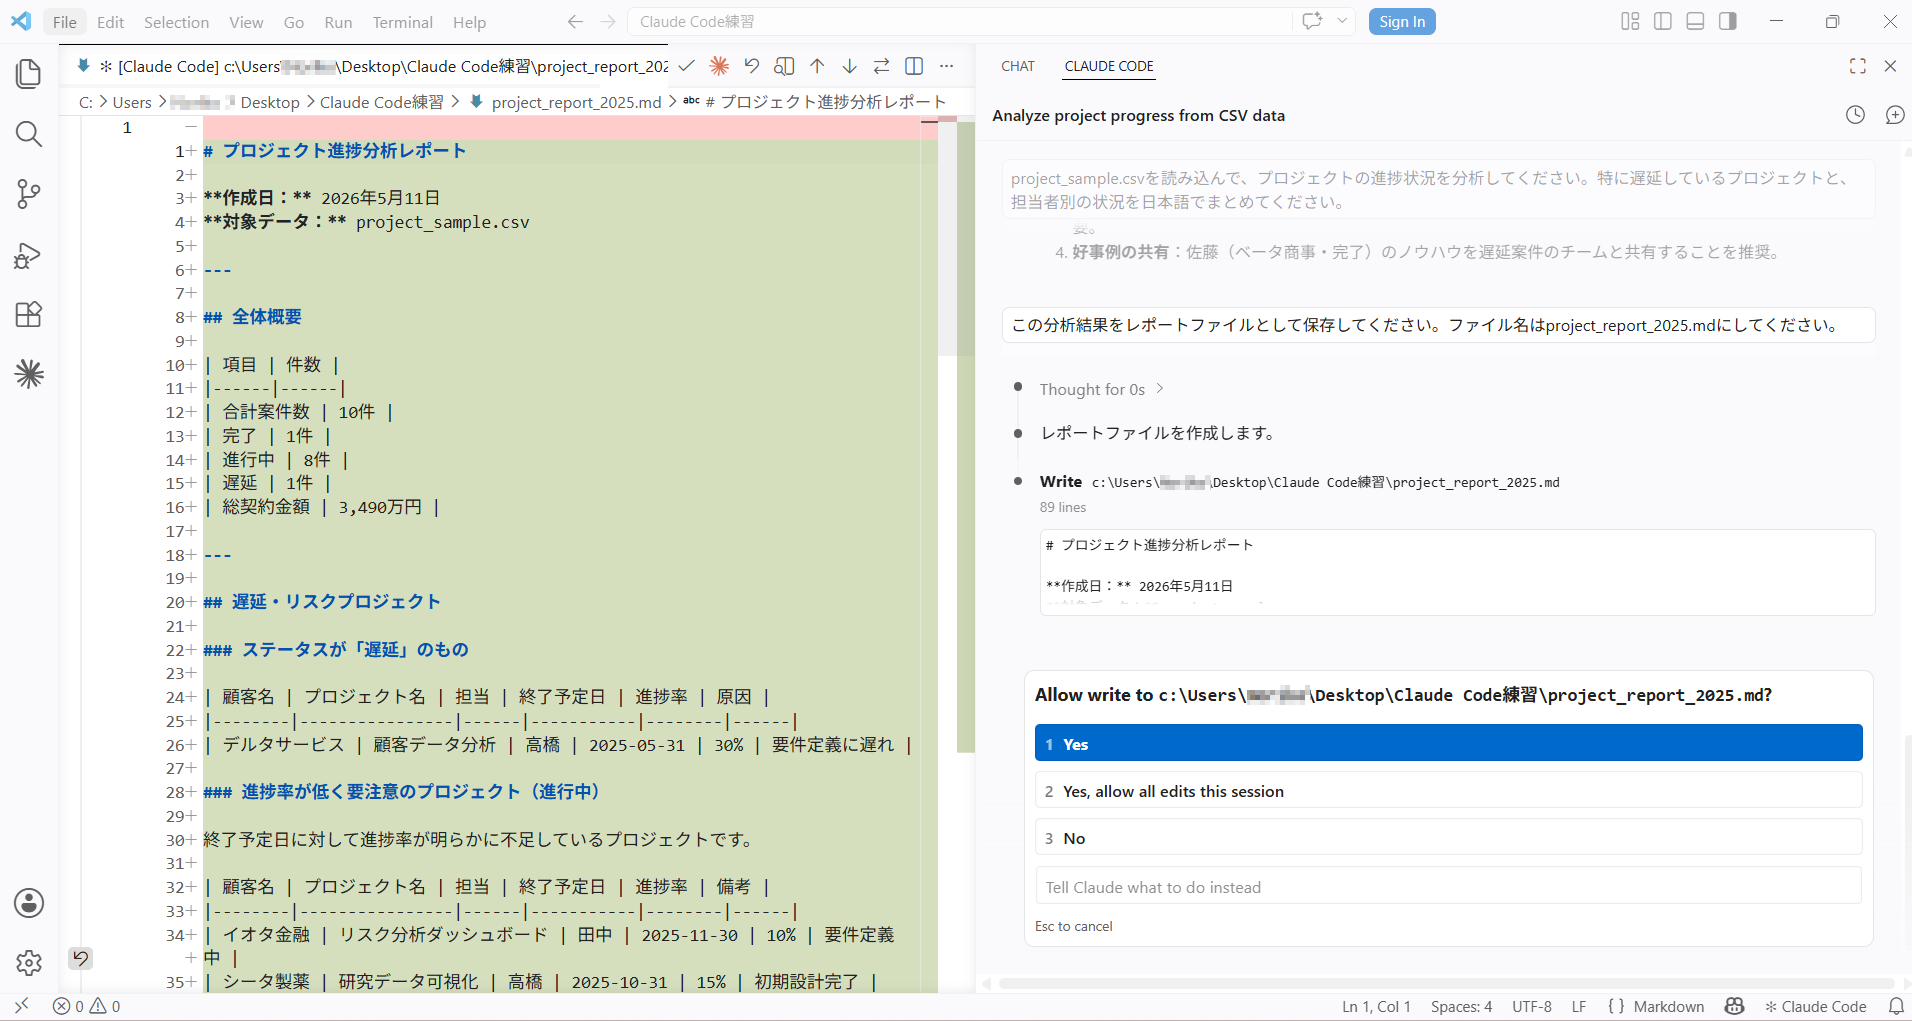Open session history clock icon
This screenshot has height=1021, width=1912.
click(x=1855, y=115)
